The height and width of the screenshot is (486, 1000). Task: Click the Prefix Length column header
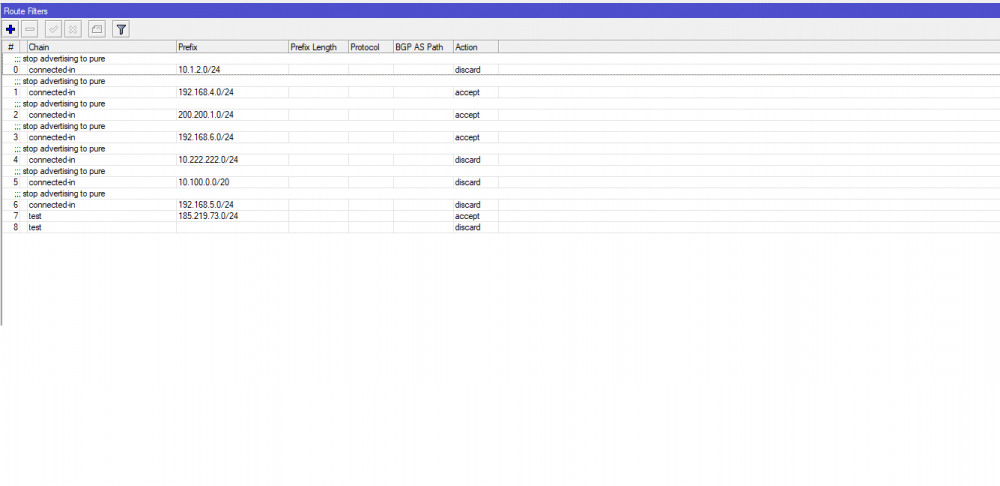[317, 47]
